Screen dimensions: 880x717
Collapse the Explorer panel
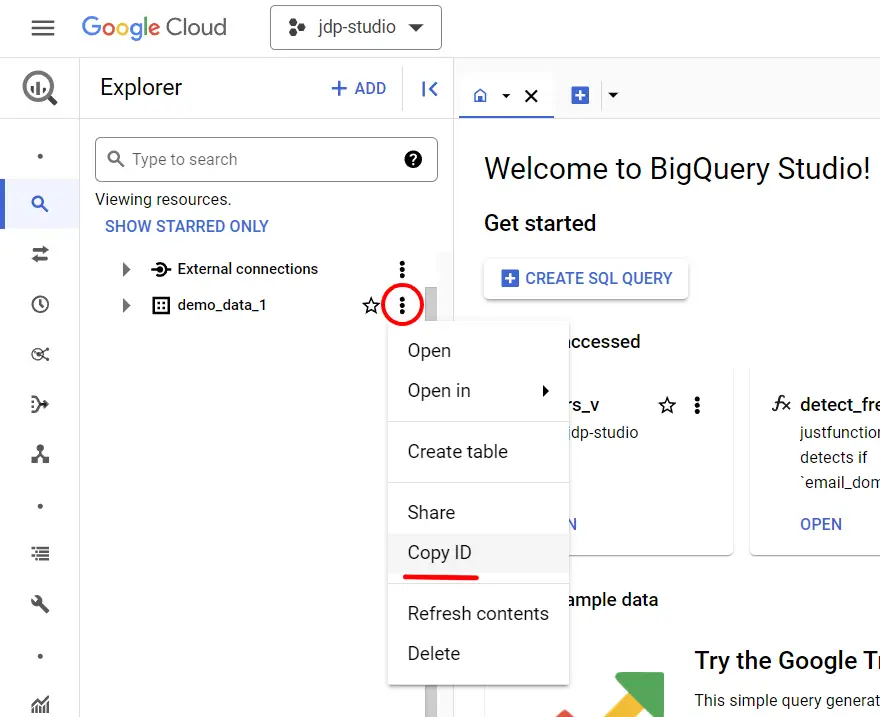pos(429,89)
